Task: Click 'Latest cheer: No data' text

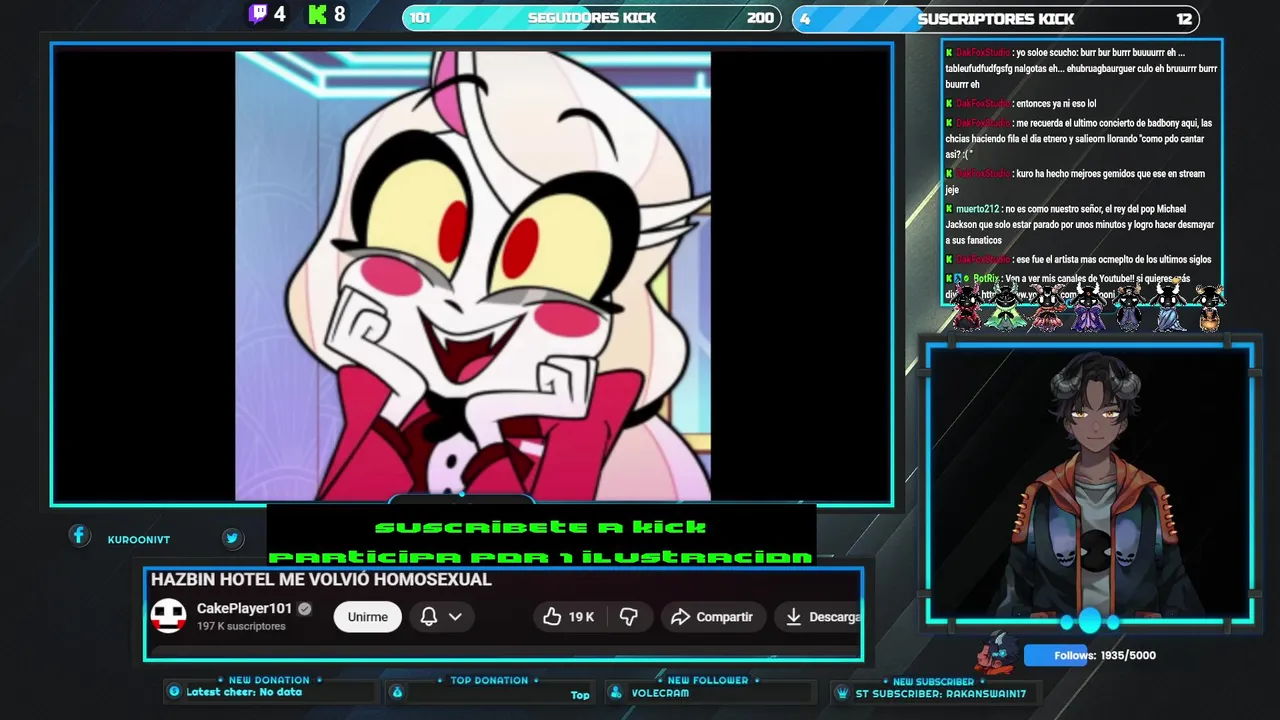Action: [244, 692]
